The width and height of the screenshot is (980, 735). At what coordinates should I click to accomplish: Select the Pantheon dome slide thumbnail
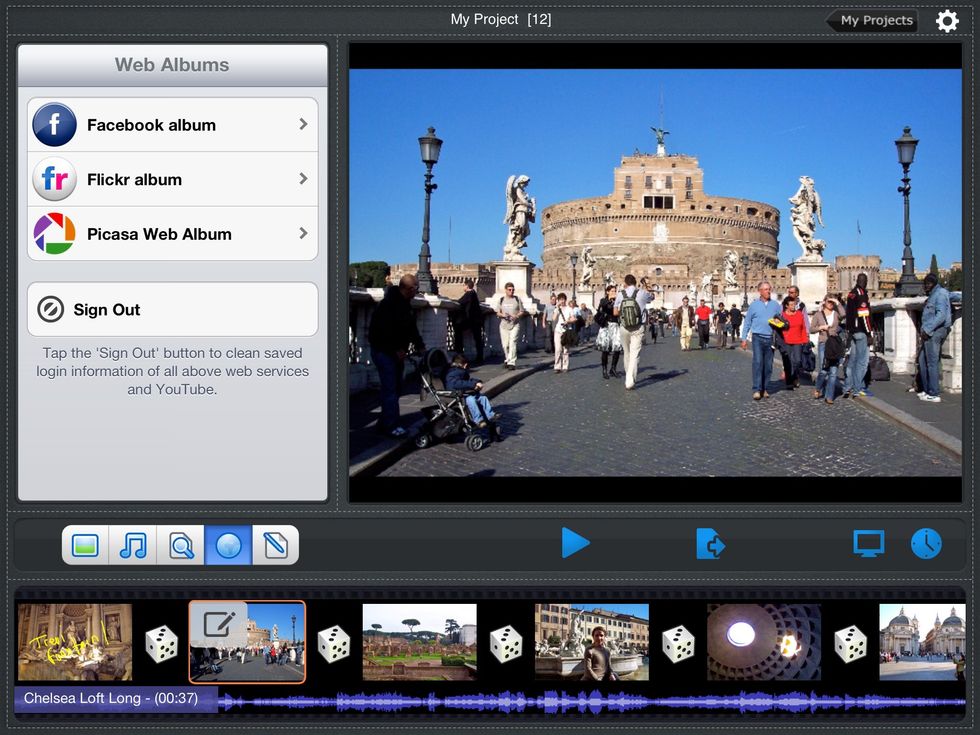point(763,643)
